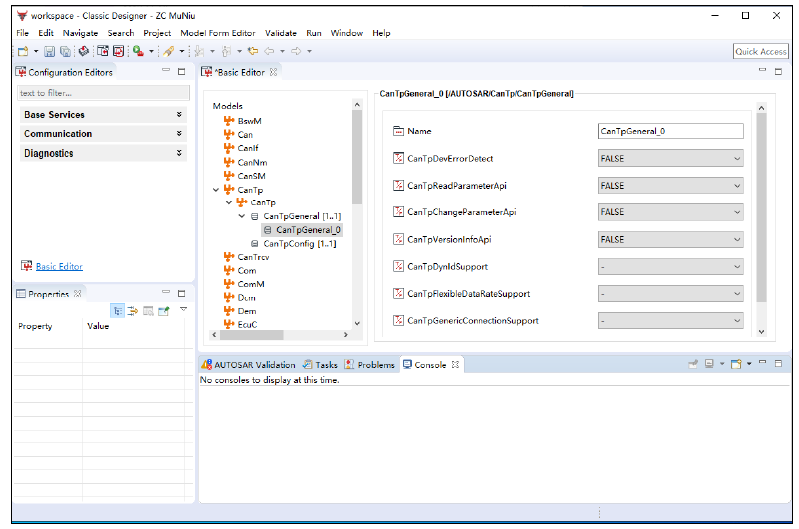Screen dimensions: 799x529
Task: Expand Diagnostics section
Action: coord(179,152)
